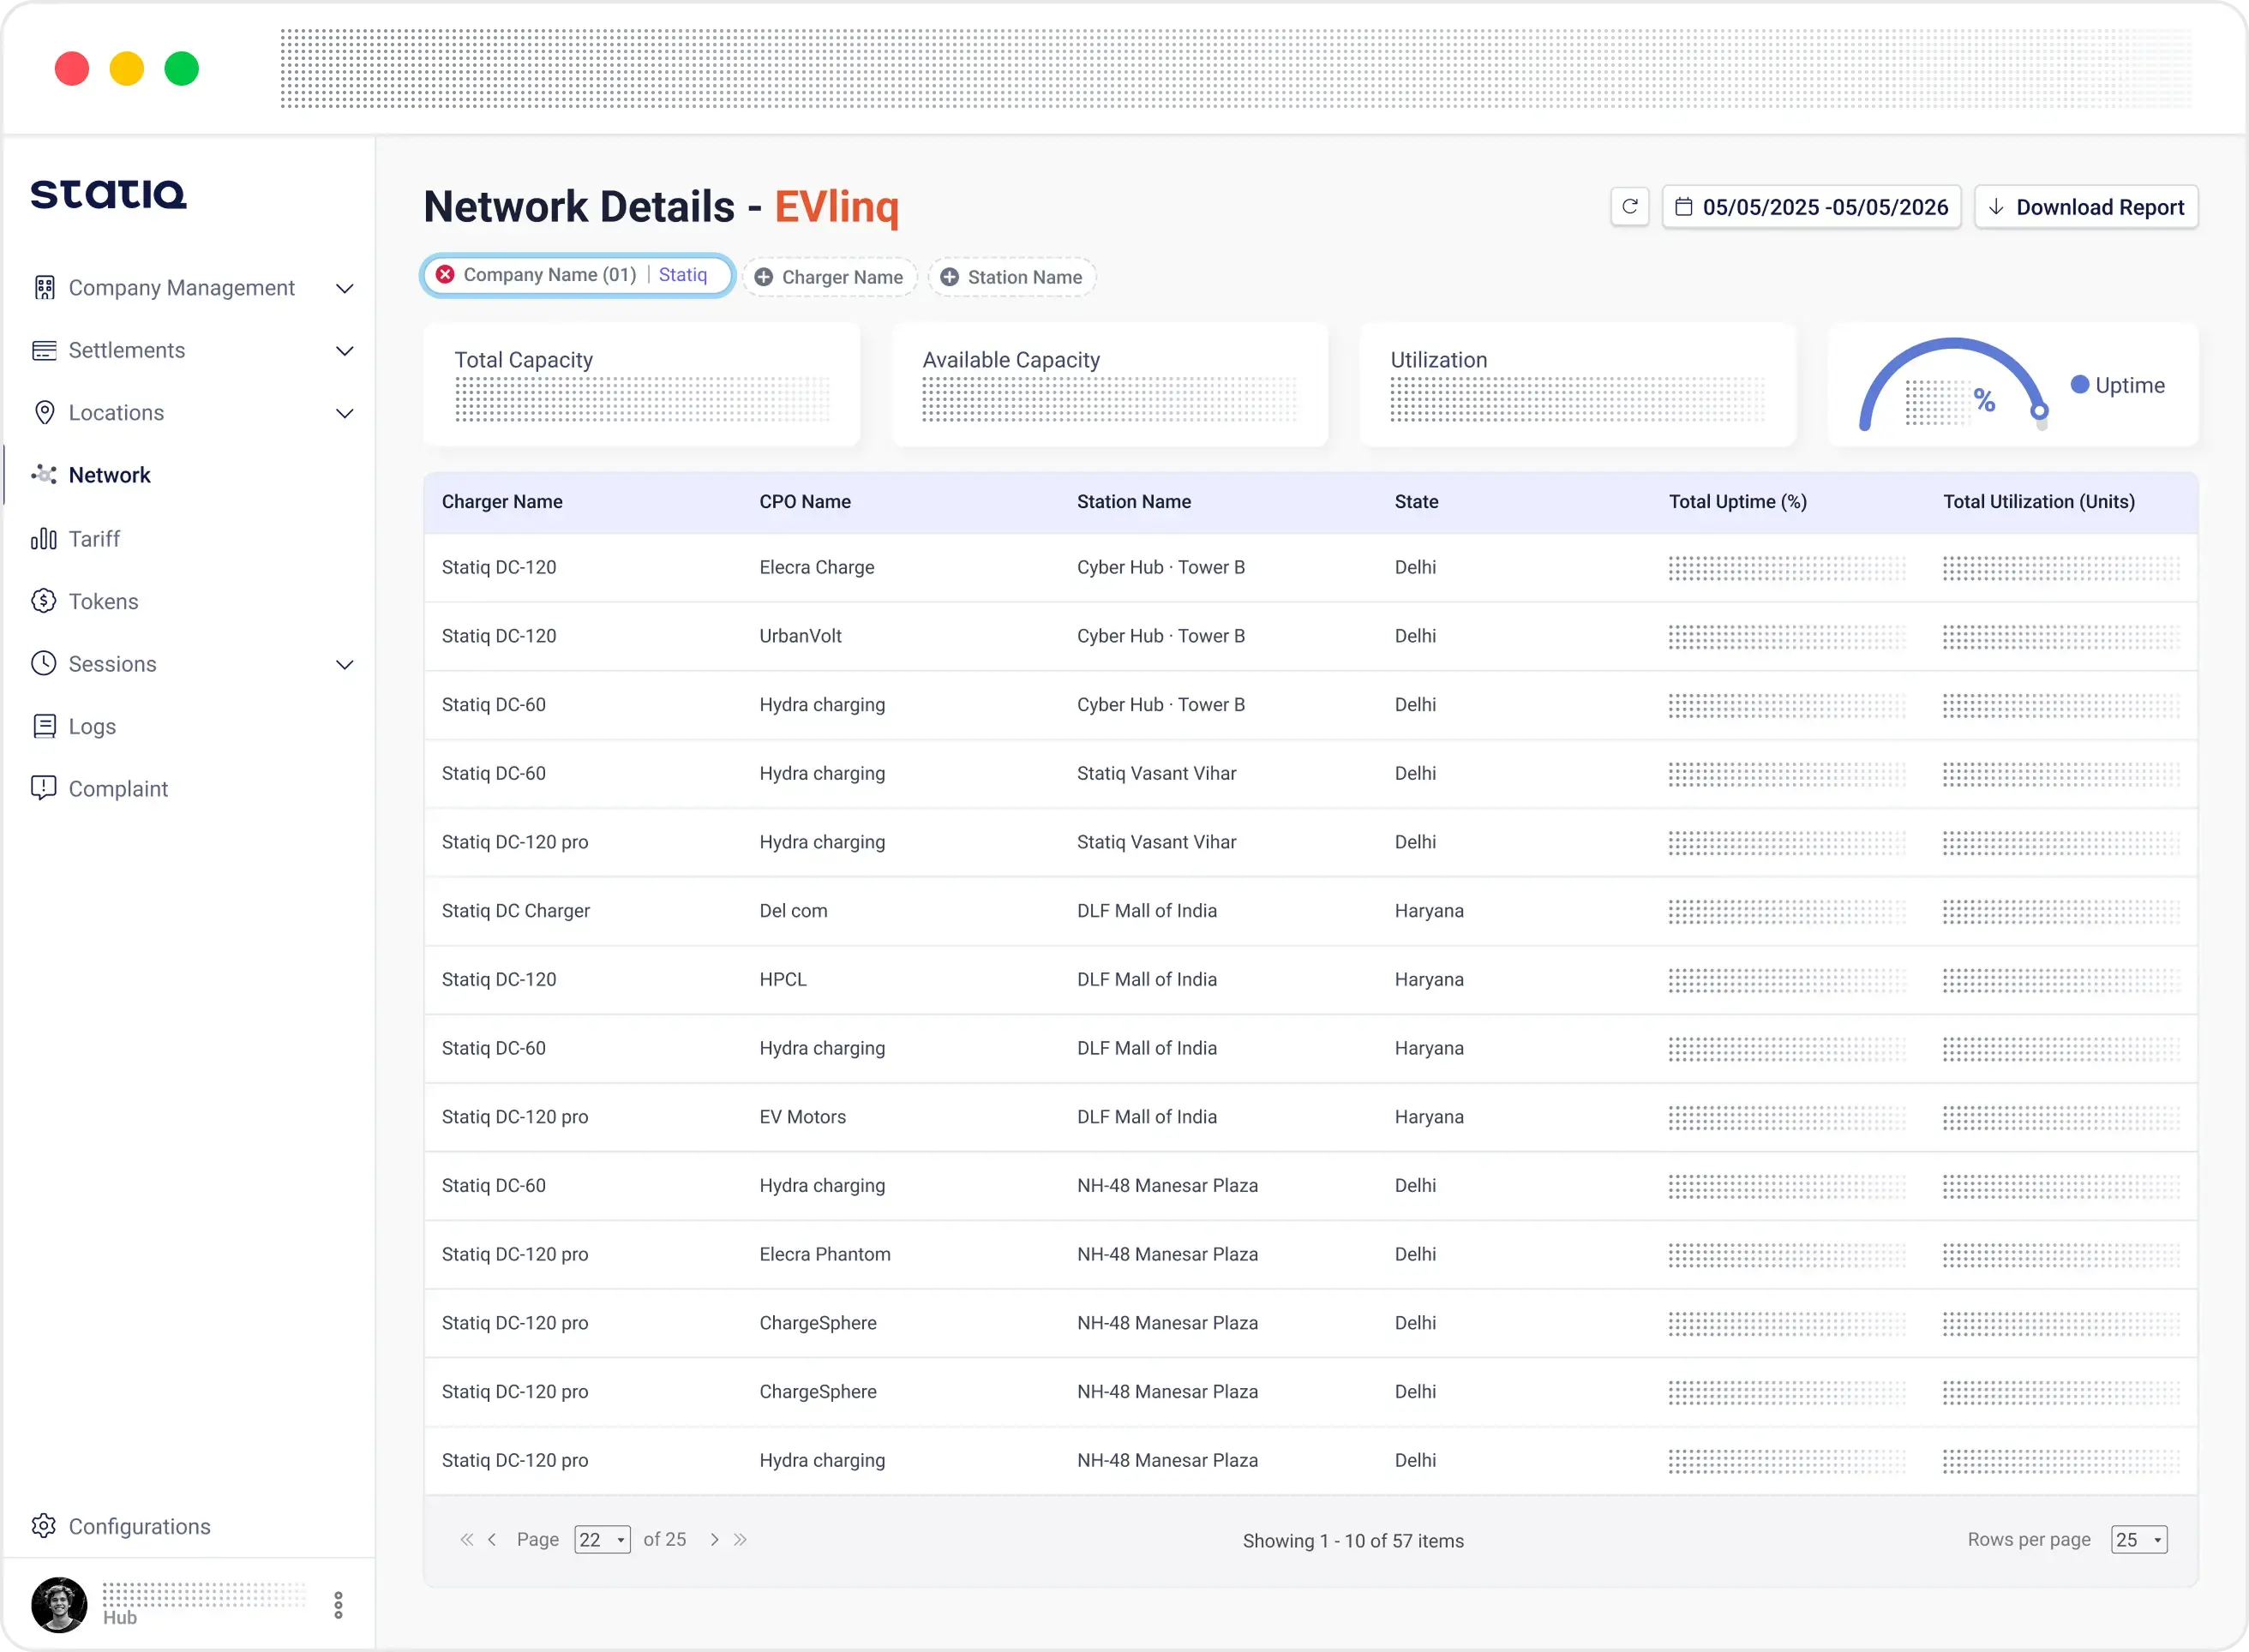The image size is (2249, 1652).
Task: Click the Tokens coin icon
Action: click(44, 601)
